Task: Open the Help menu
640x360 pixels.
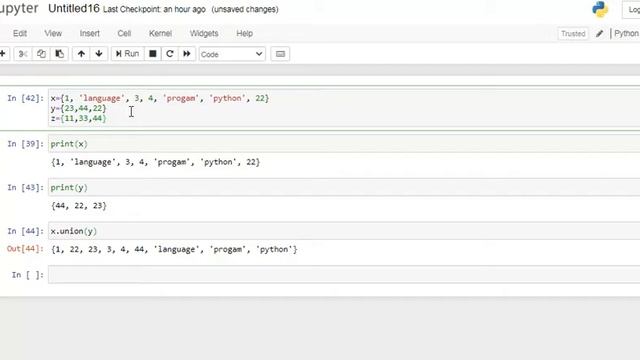Action: [x=244, y=33]
